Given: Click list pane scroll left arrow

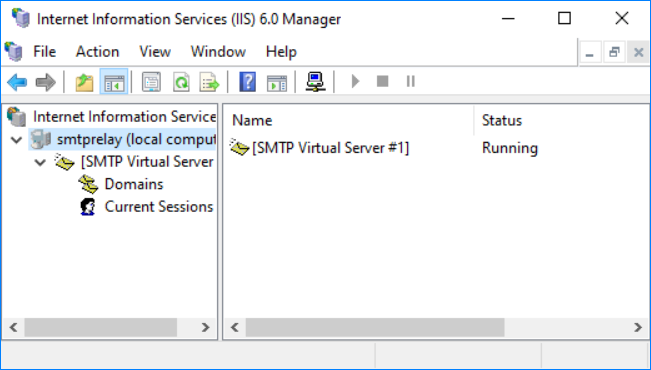Looking at the screenshot, I should 235,327.
